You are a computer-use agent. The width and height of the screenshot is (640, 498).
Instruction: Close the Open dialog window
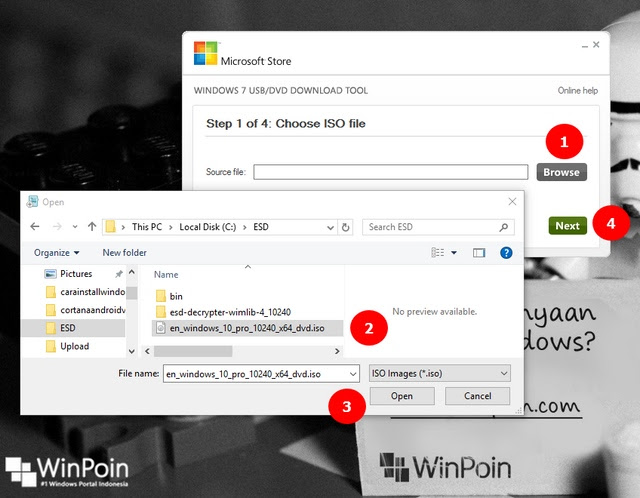[512, 202]
